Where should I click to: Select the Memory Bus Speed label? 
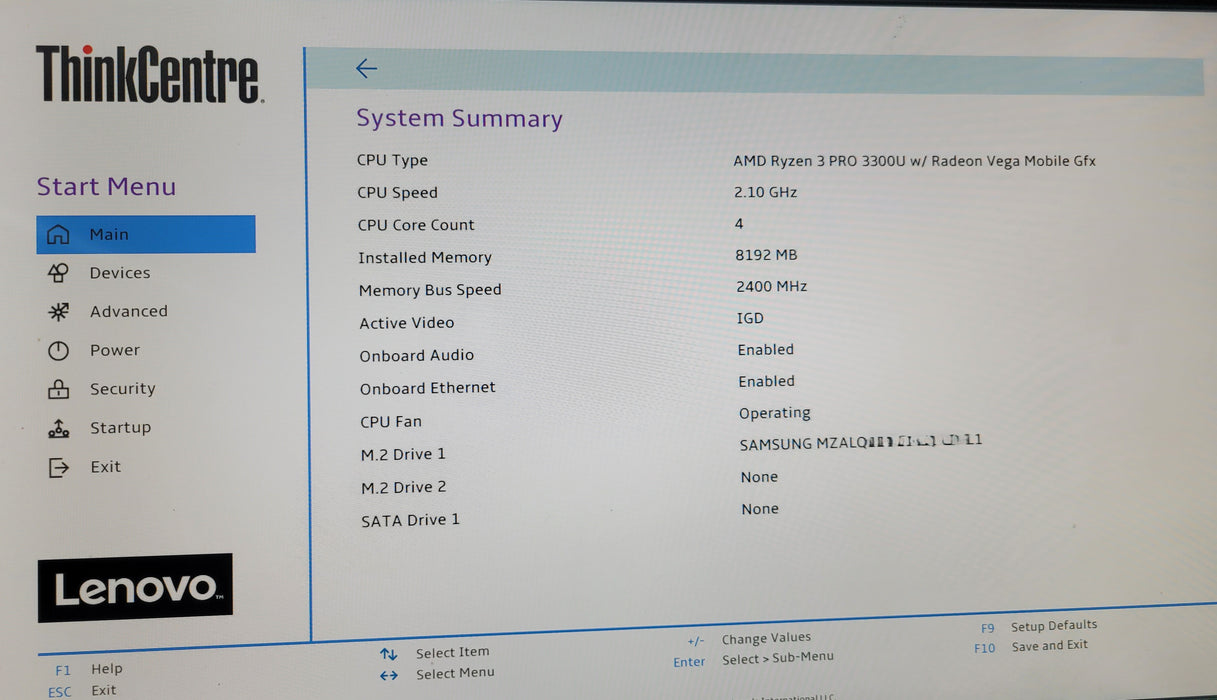tap(430, 290)
